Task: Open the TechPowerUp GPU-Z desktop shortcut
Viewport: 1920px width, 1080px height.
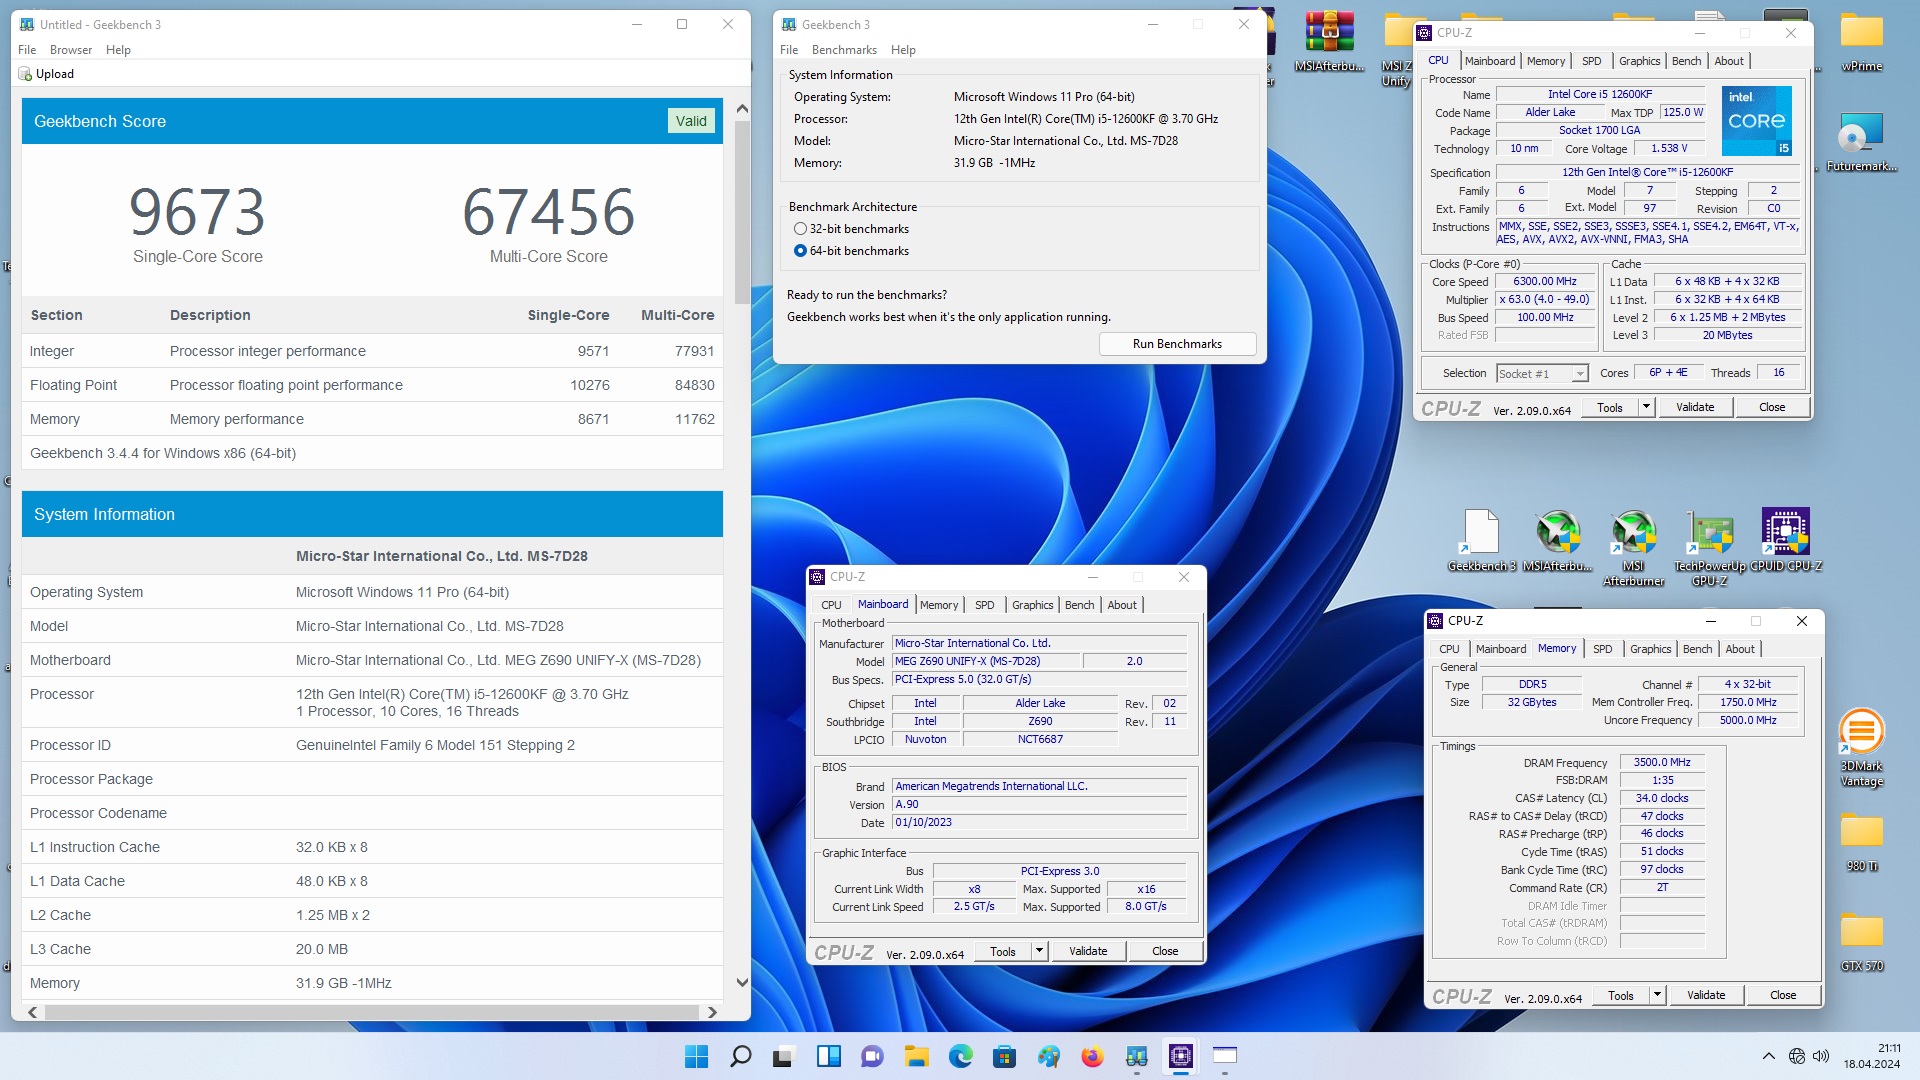Action: (1709, 547)
